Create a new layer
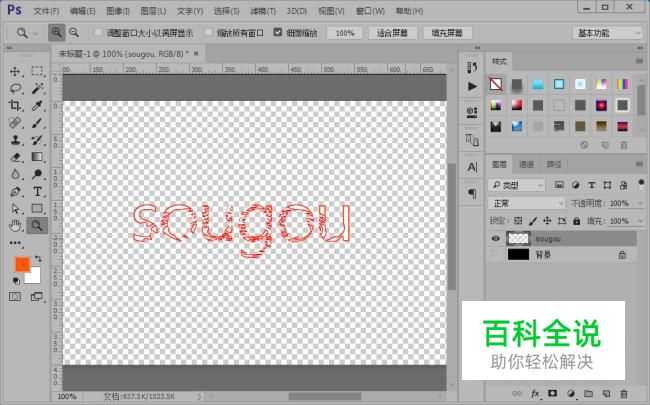Screen dimensions: 650x405 tap(606, 393)
